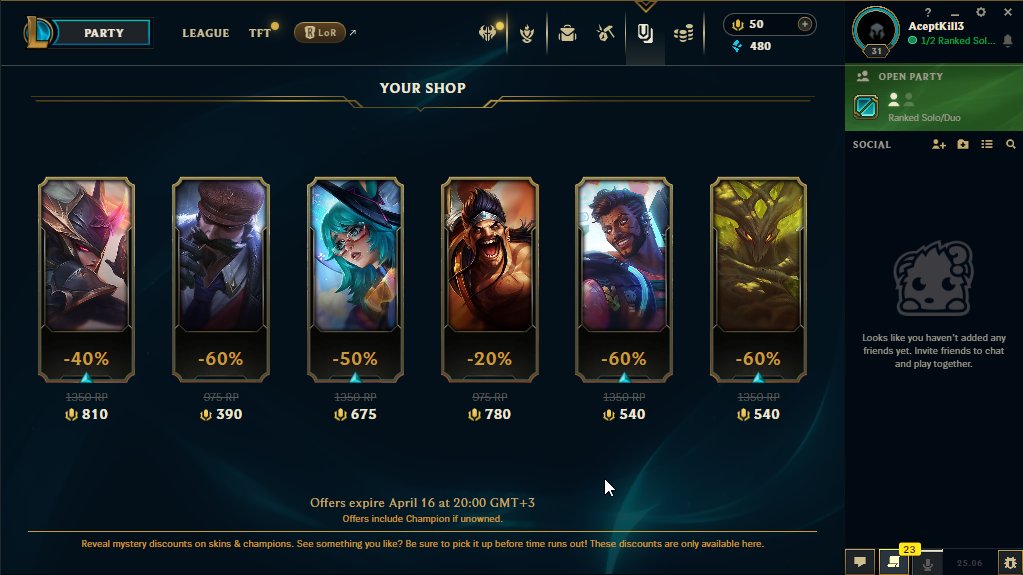Open the Loot hammer icon
This screenshot has width=1023, height=575.
click(605, 33)
